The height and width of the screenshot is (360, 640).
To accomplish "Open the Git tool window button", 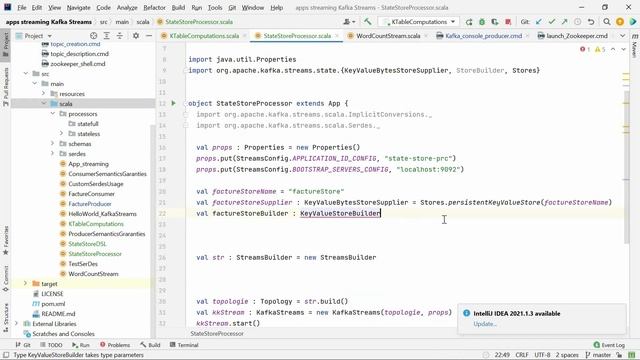I will [x=23, y=345].
